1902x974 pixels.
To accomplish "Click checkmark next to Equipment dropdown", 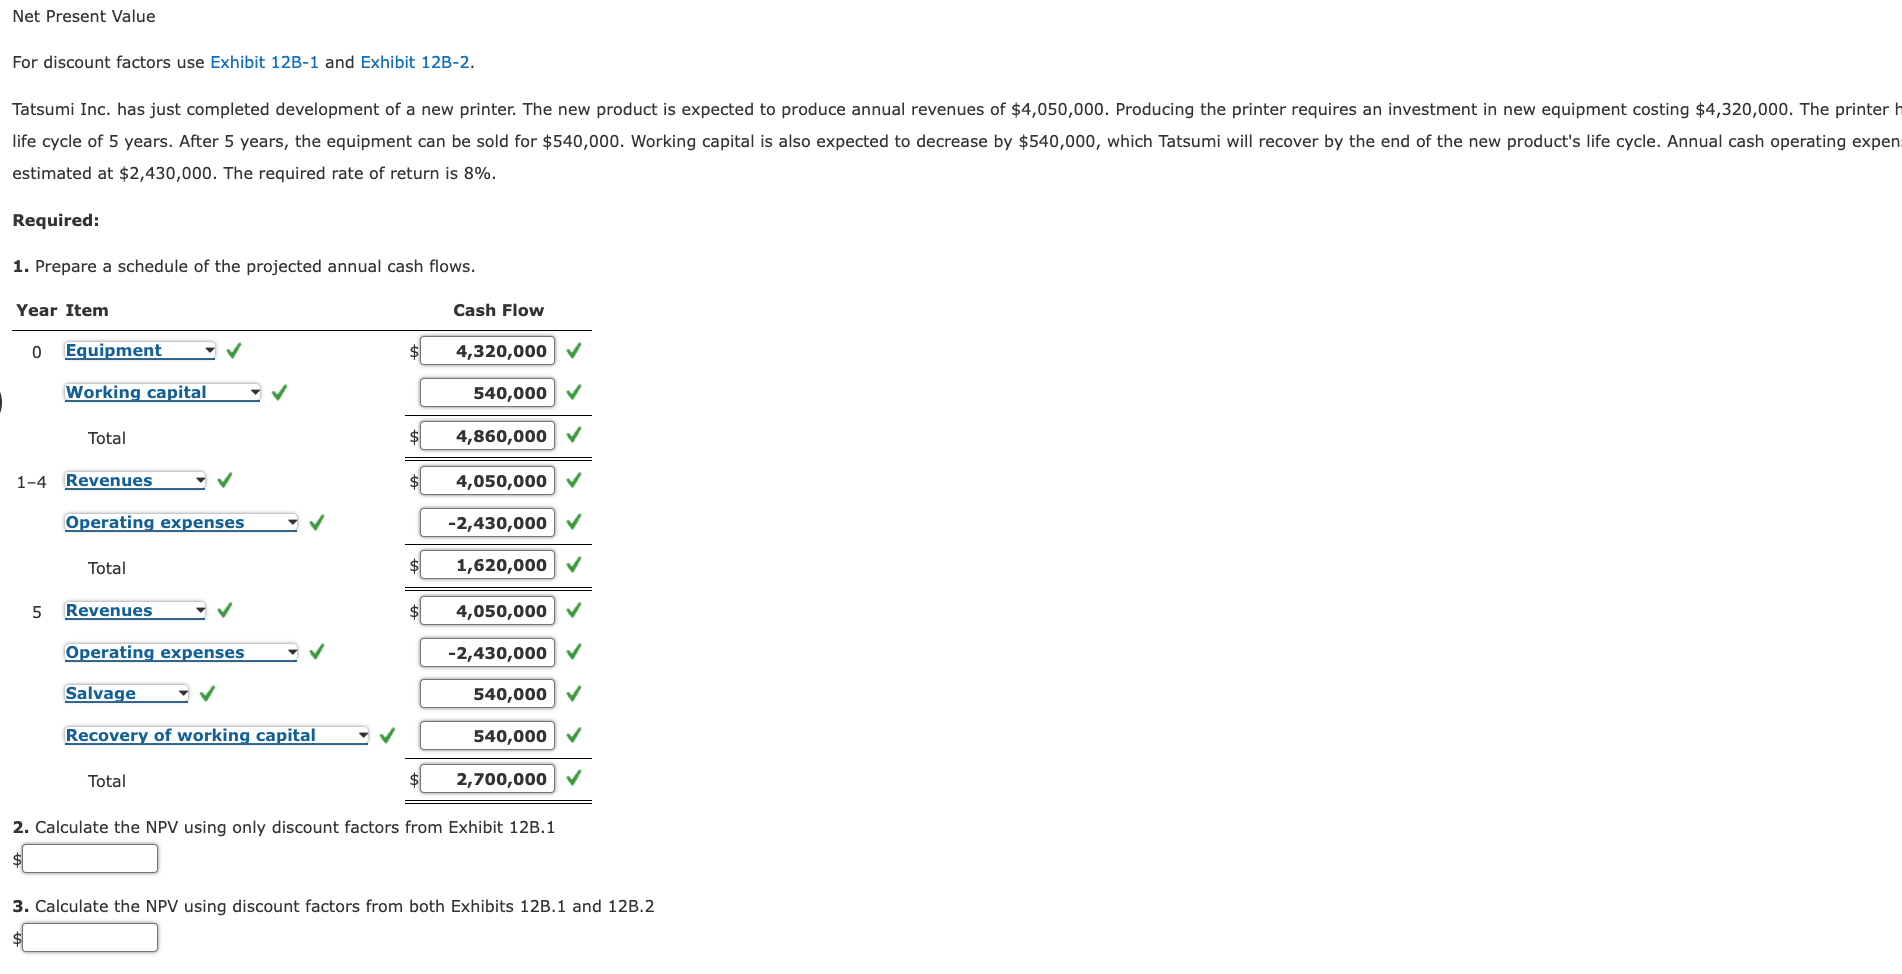I will tap(234, 350).
